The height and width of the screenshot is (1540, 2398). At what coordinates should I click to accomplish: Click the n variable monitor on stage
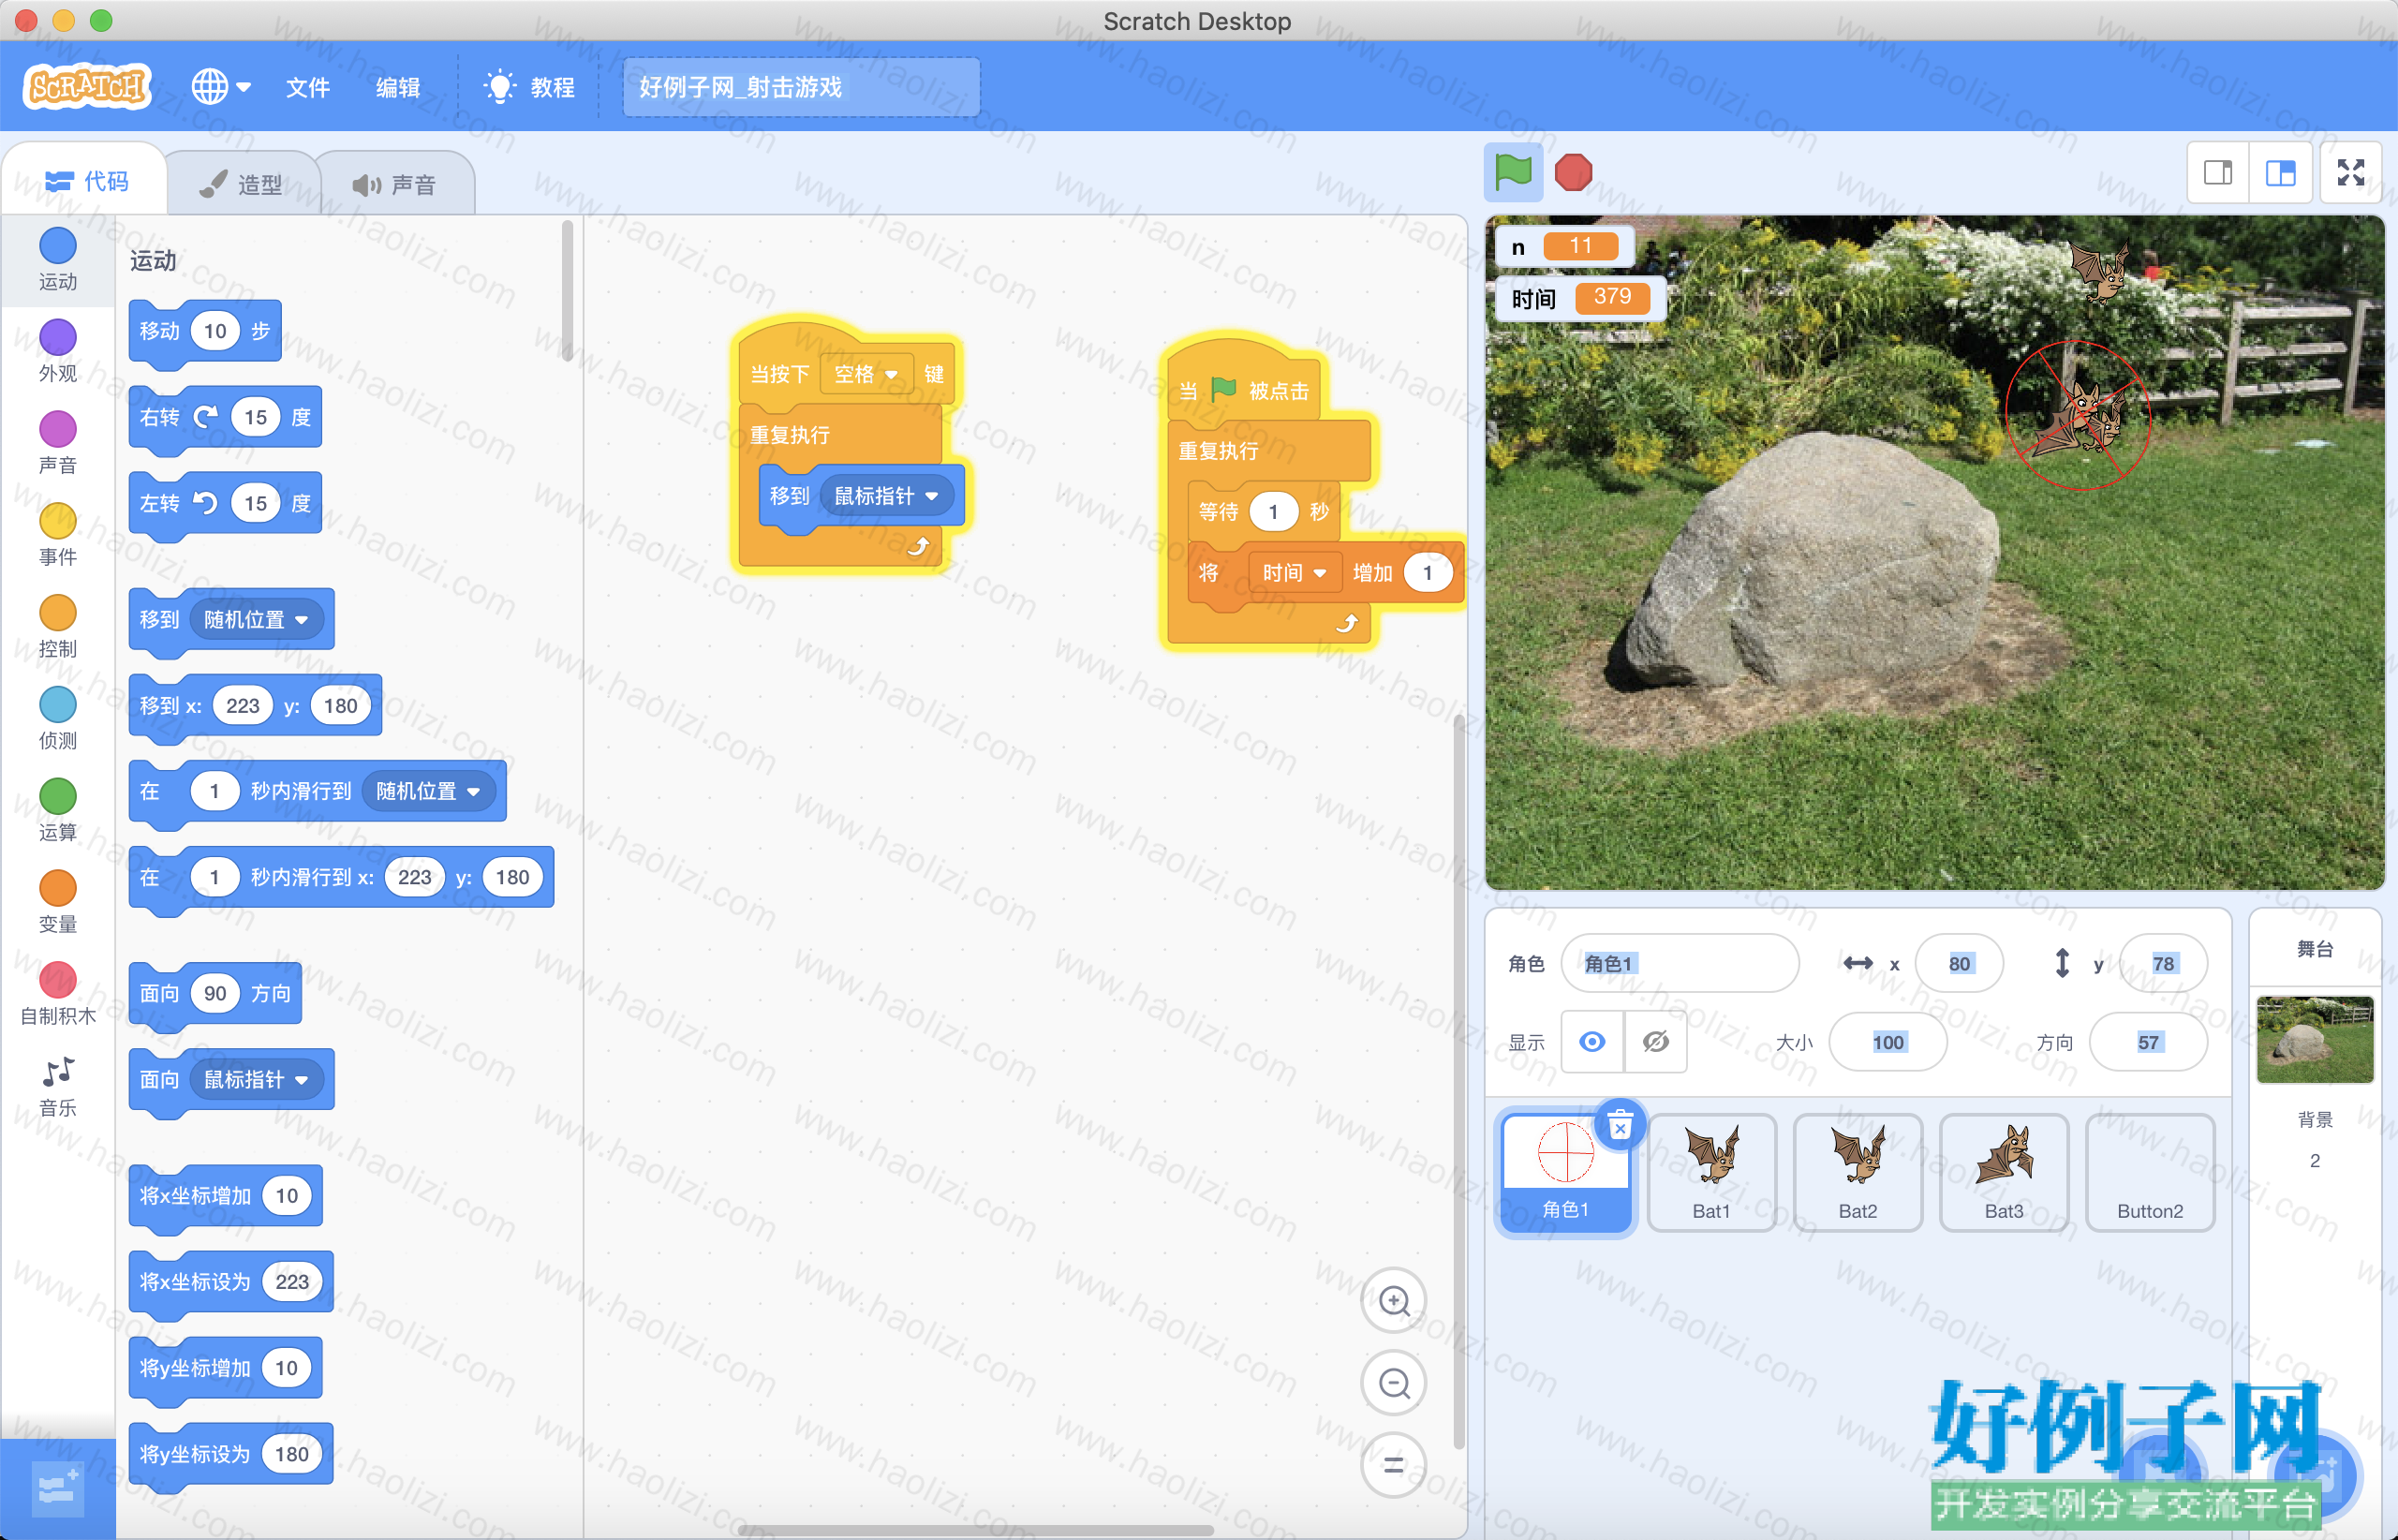tap(1565, 246)
